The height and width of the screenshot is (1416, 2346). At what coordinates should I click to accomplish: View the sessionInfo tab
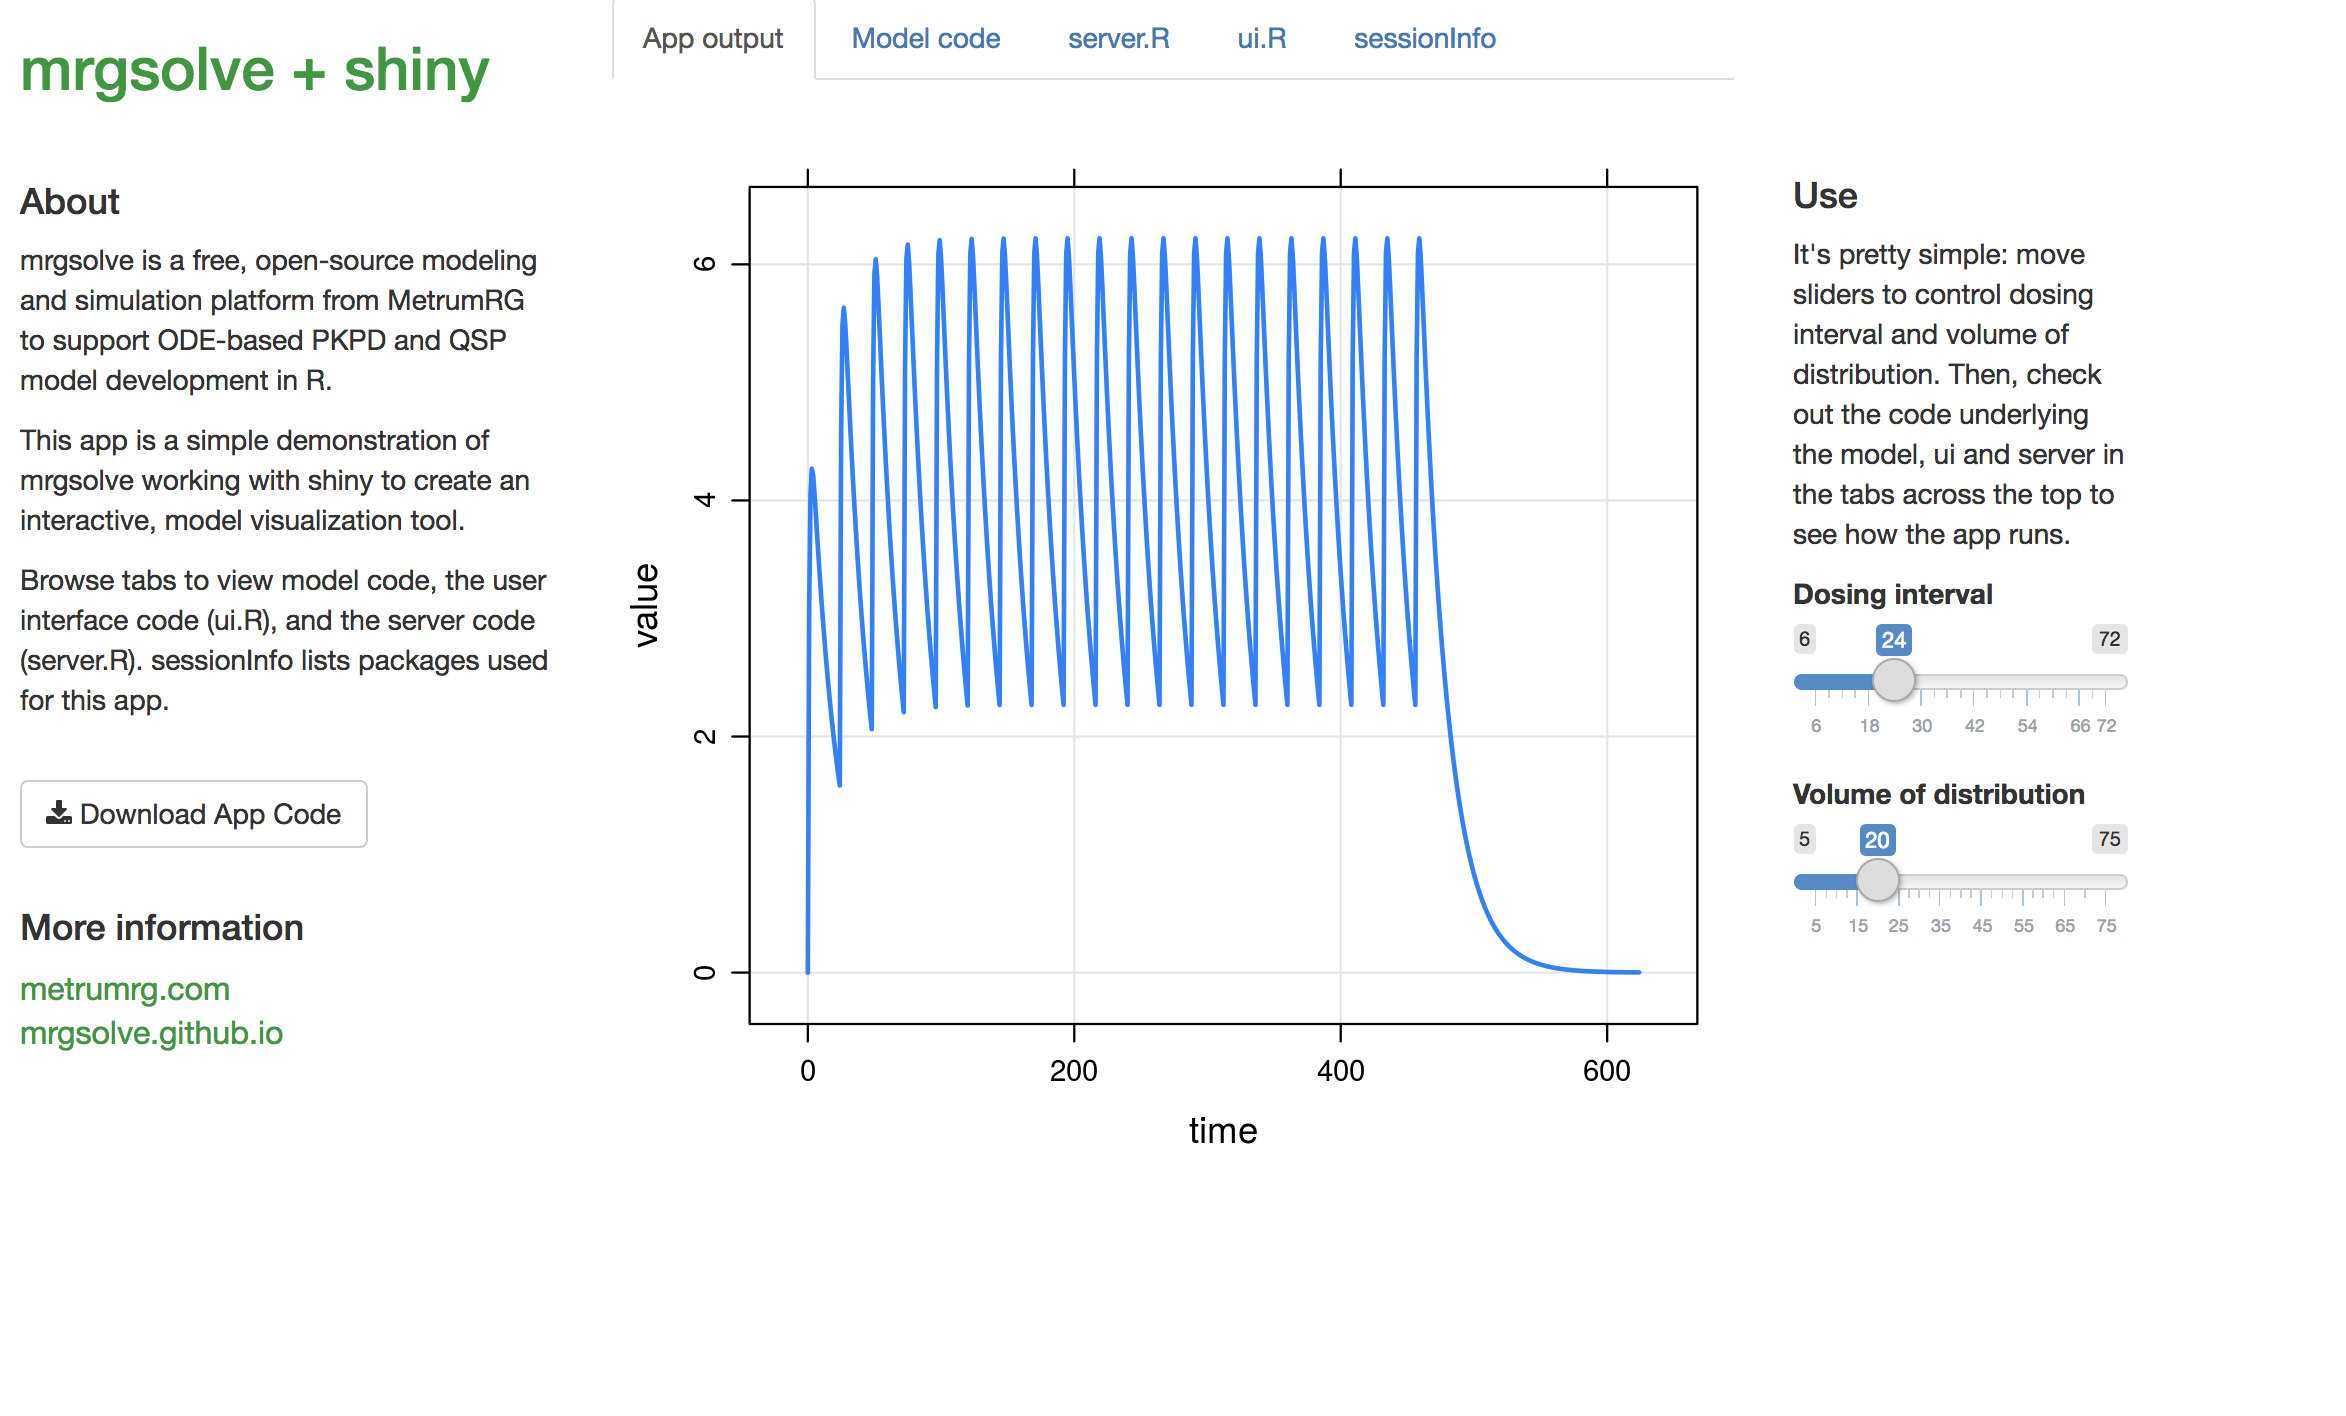pyautogui.click(x=1424, y=39)
